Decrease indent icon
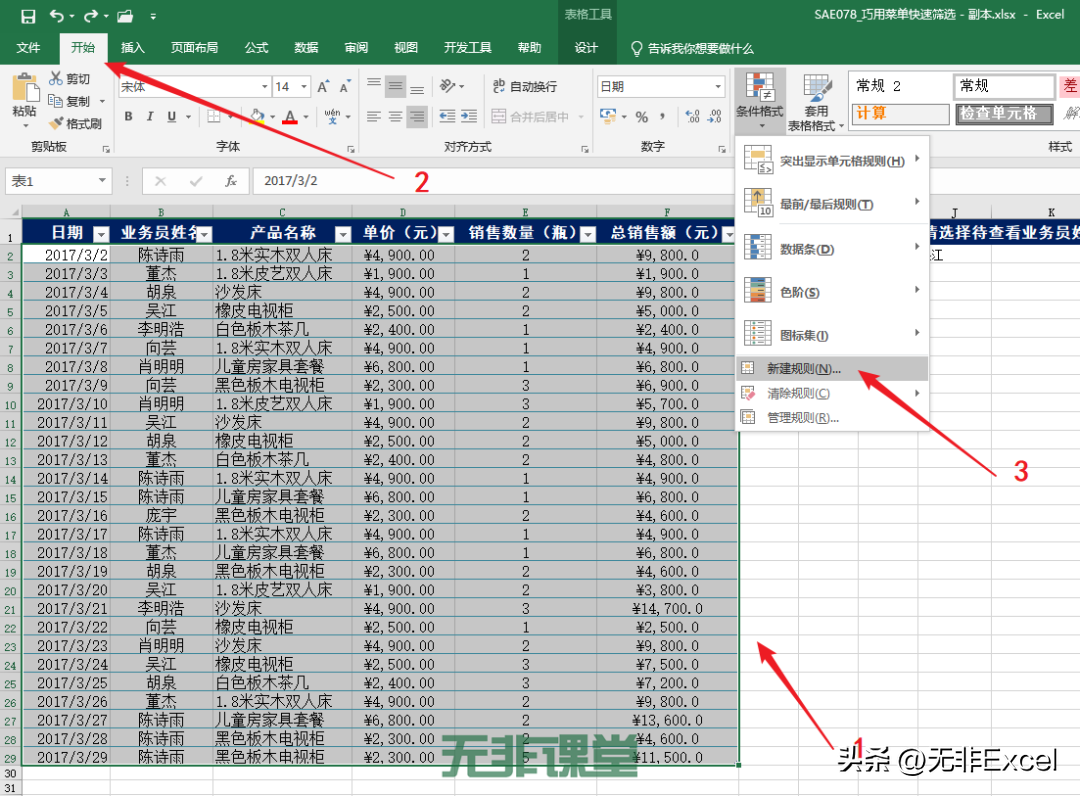Screen dimensions: 1080x796 pyautogui.click(x=447, y=116)
